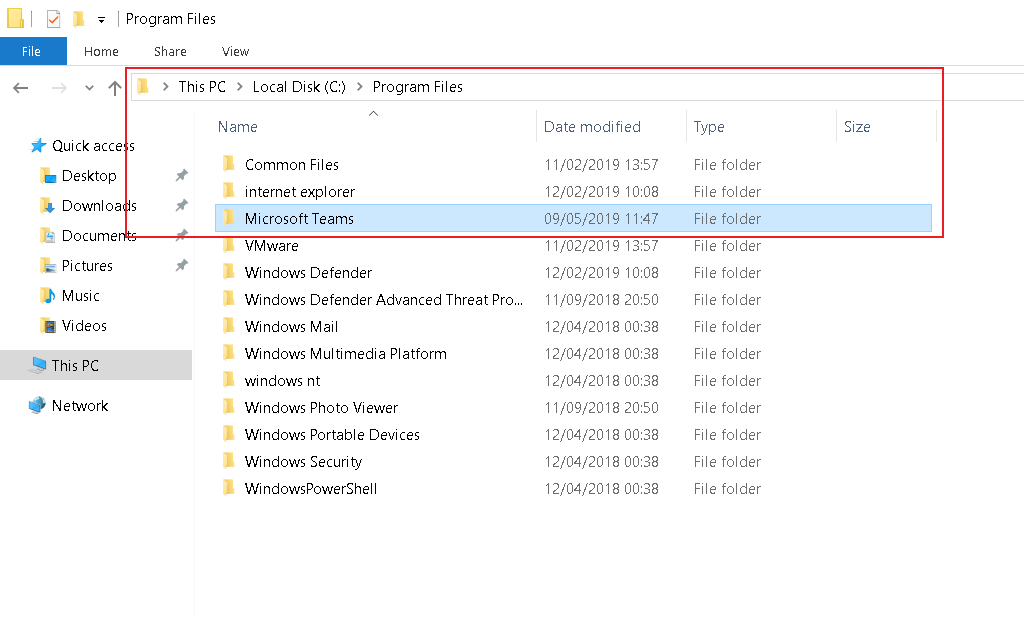The width and height of the screenshot is (1024, 617).
Task: Unpin Downloads from Quick access
Action: pos(181,205)
